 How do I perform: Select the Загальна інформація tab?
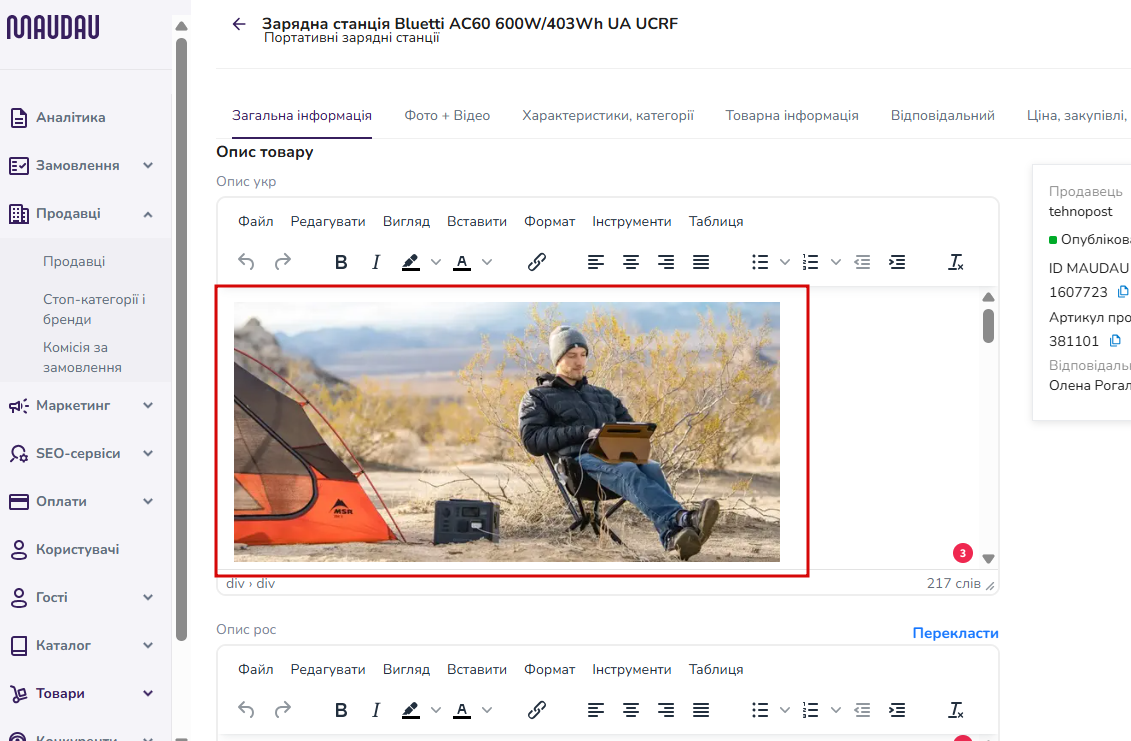pos(302,115)
